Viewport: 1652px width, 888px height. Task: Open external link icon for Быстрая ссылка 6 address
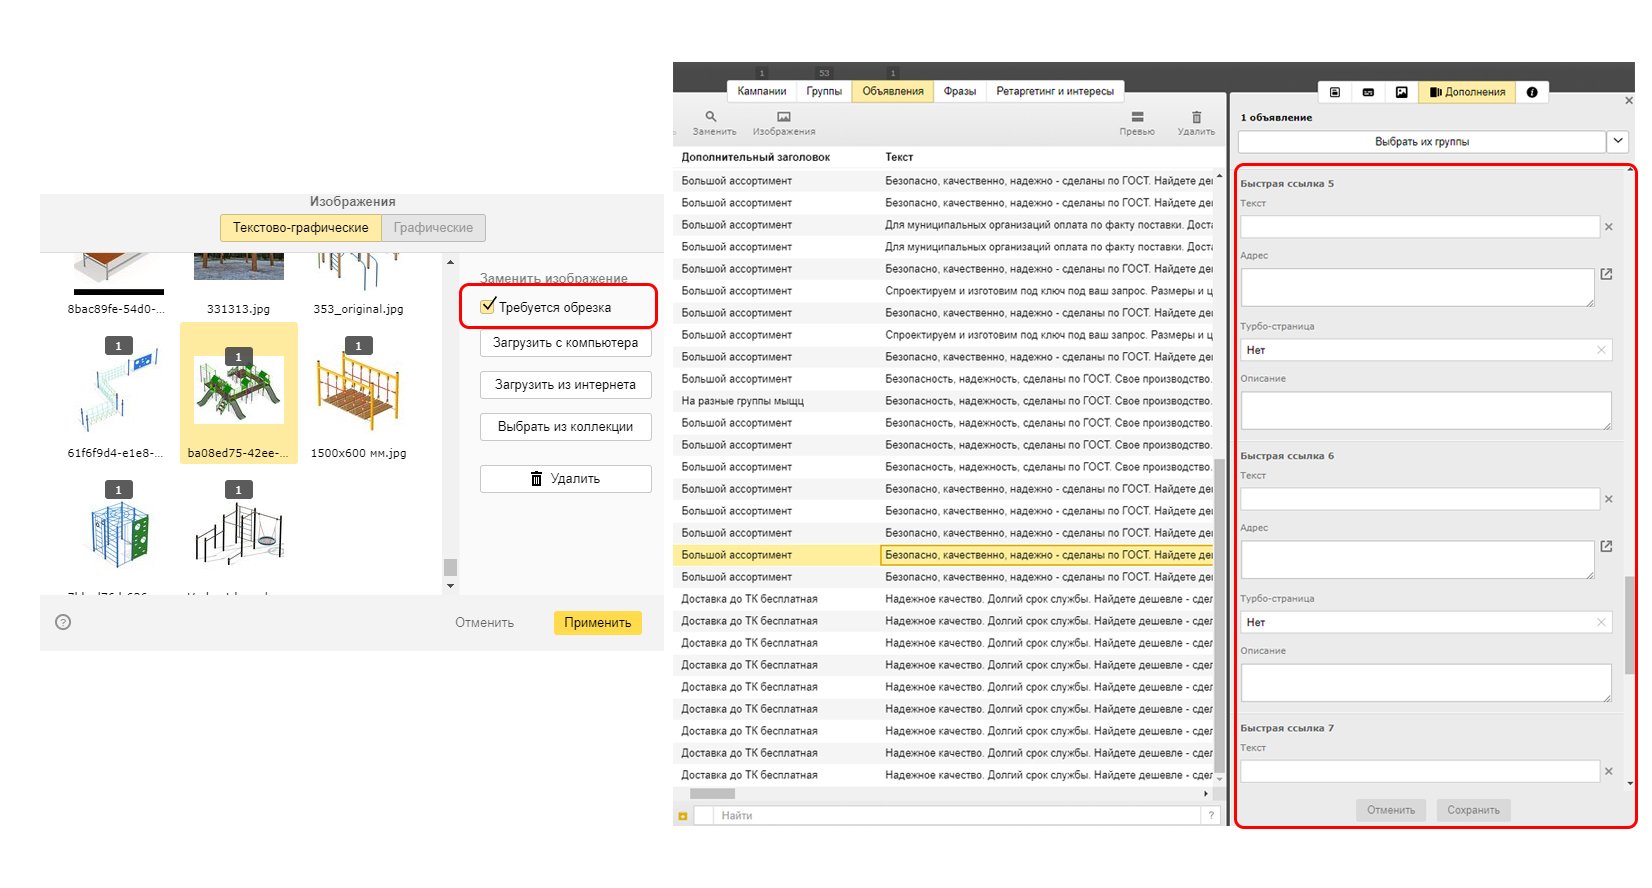pos(1606,546)
